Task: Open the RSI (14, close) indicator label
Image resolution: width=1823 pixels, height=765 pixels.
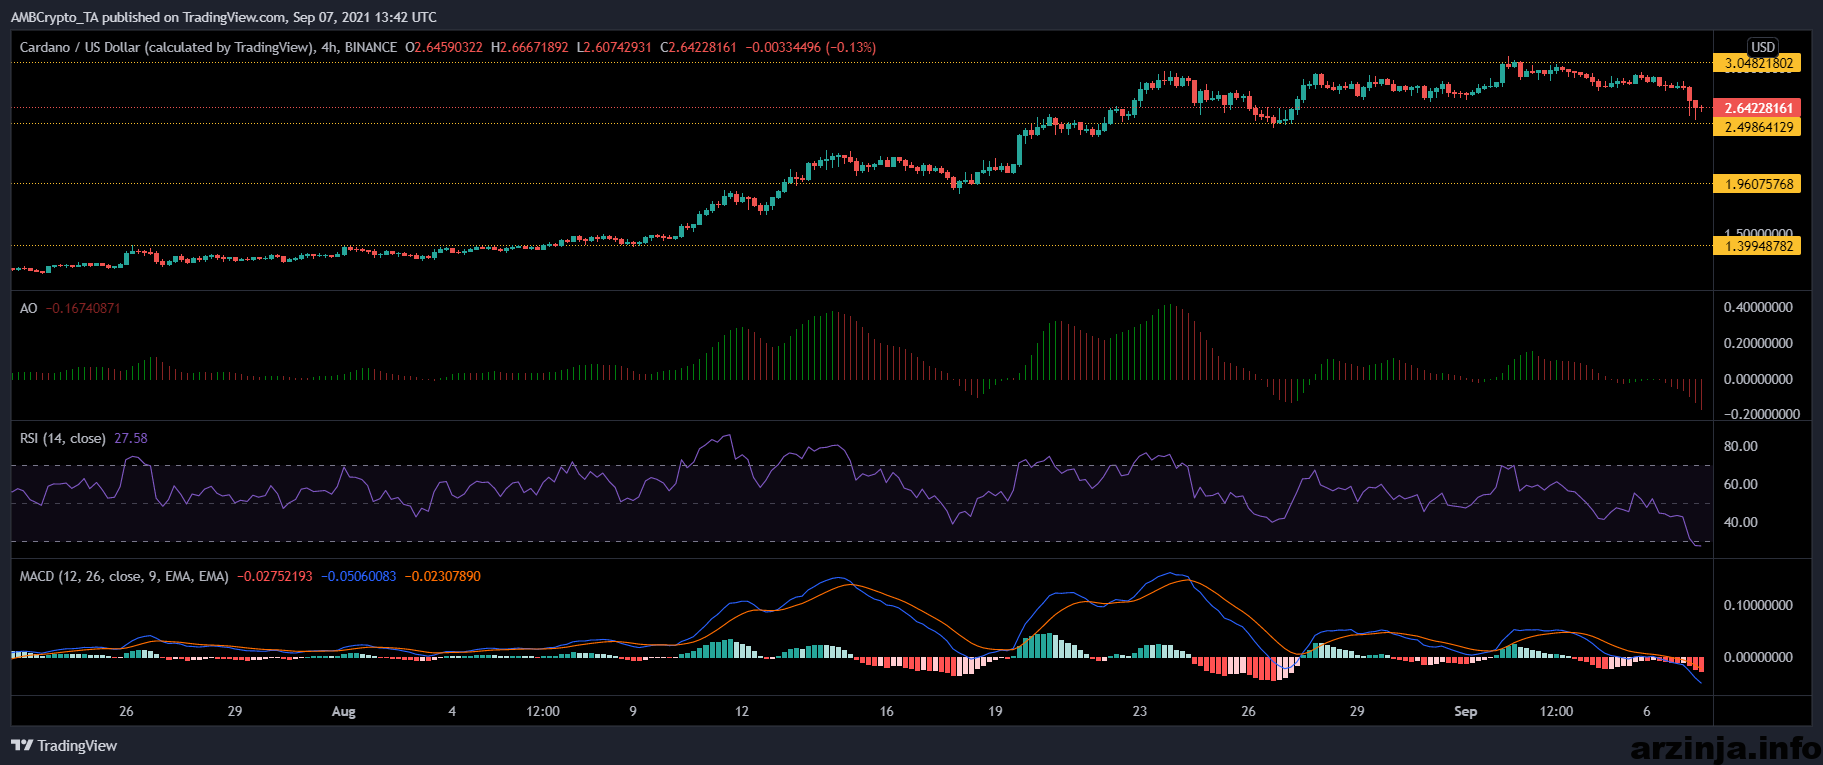Action: coord(62,438)
